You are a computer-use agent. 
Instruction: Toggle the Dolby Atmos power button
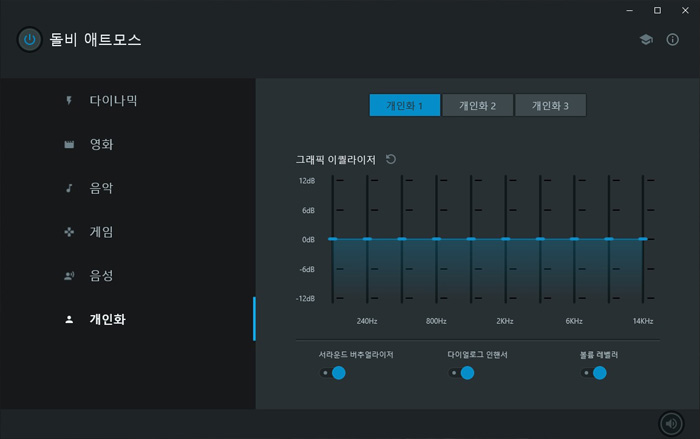click(x=29, y=39)
